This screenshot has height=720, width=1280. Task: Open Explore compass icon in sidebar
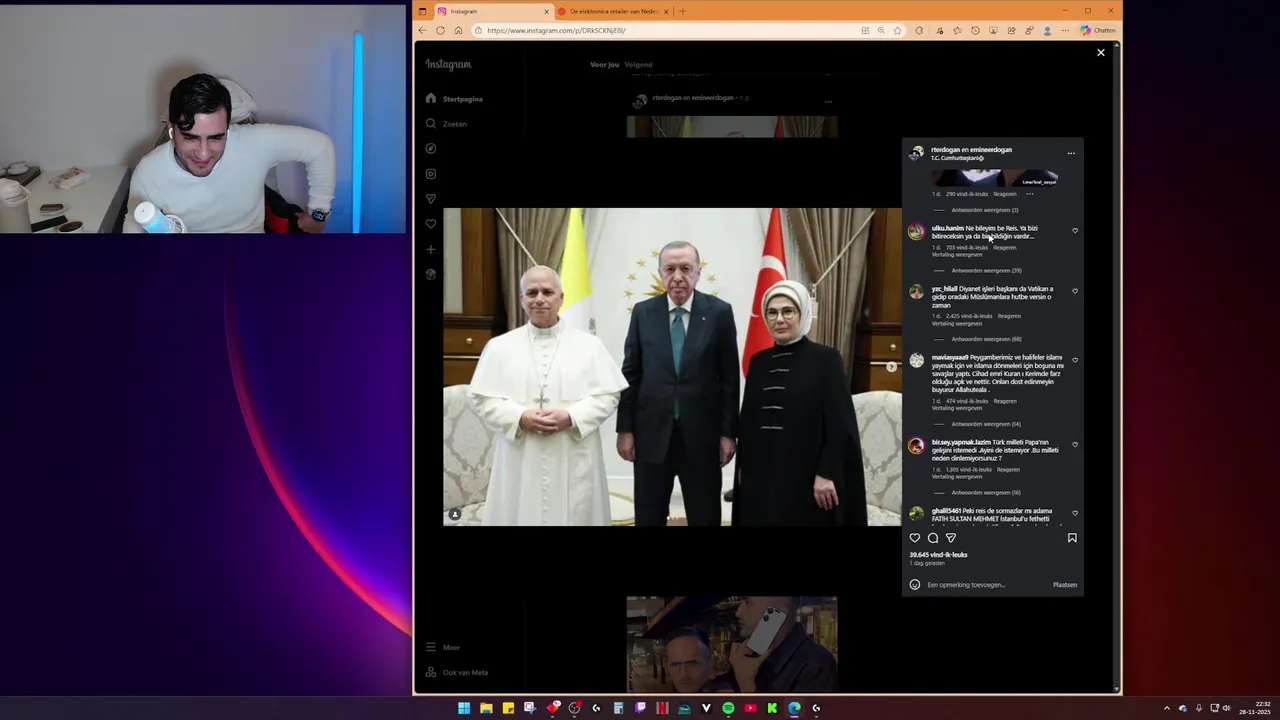pos(431,148)
